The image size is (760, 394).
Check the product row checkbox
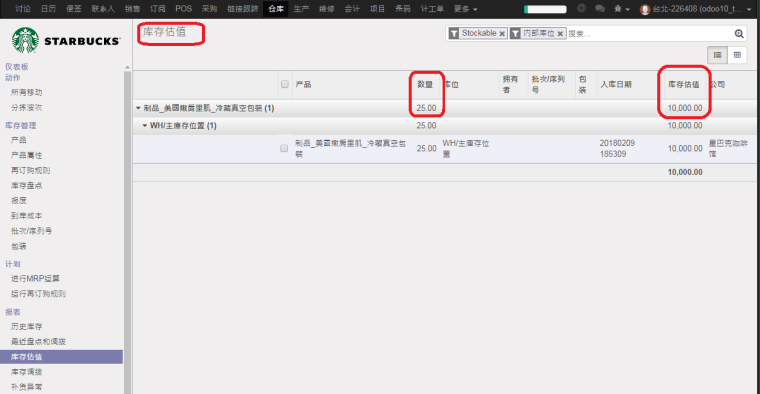tap(284, 148)
